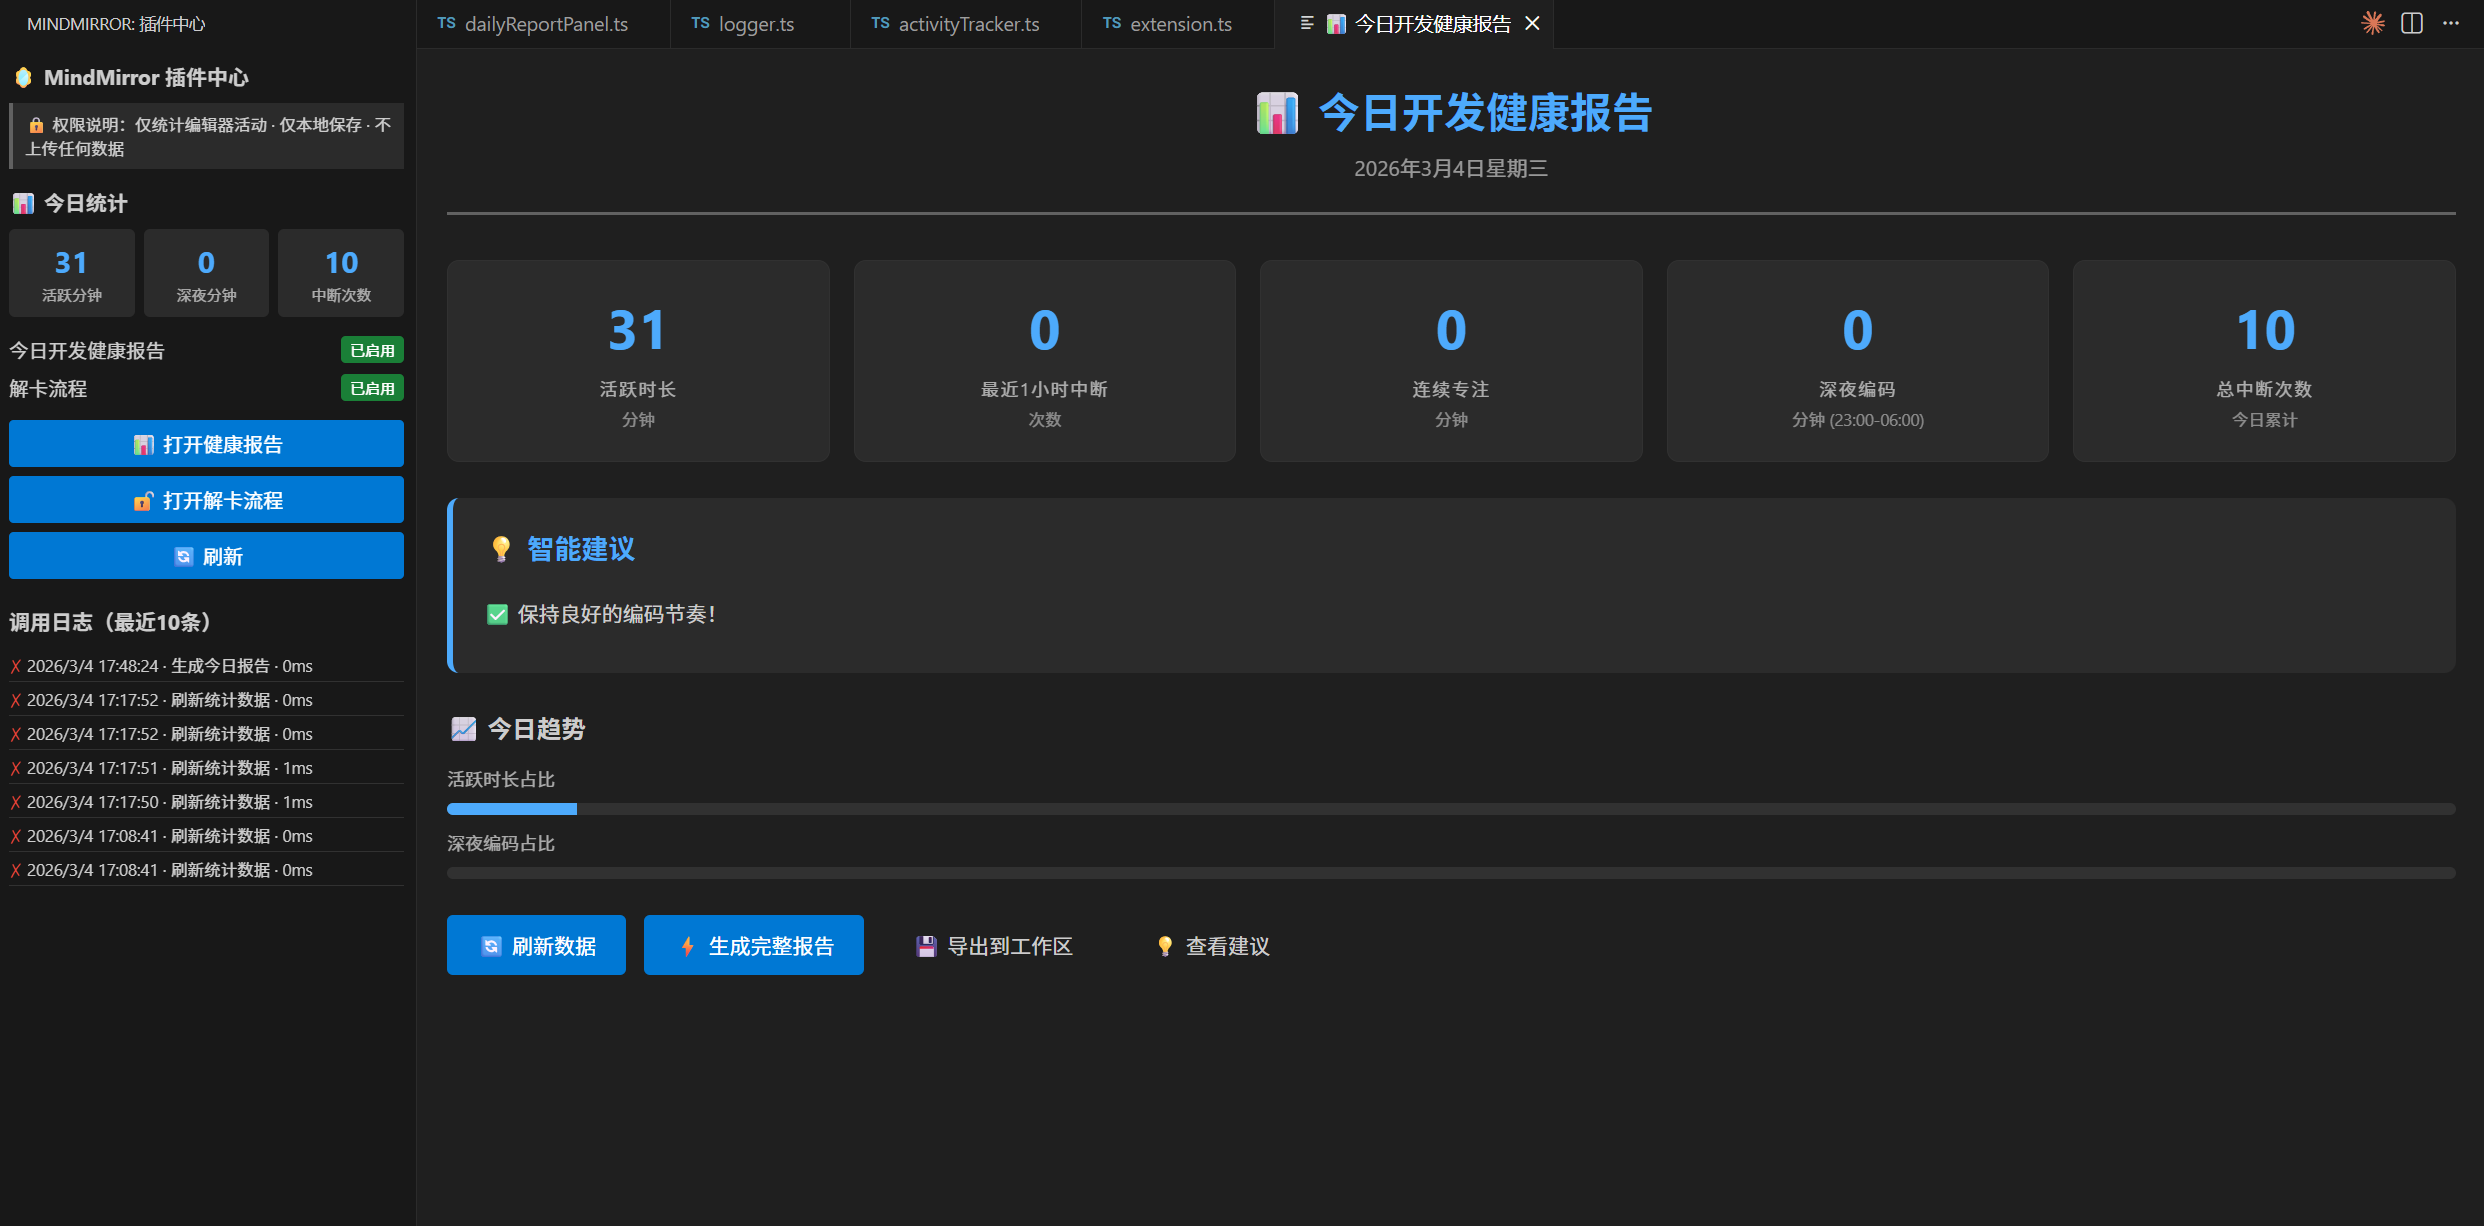Click the MindMirror logo icon in sidebar

pyautogui.click(x=24, y=77)
